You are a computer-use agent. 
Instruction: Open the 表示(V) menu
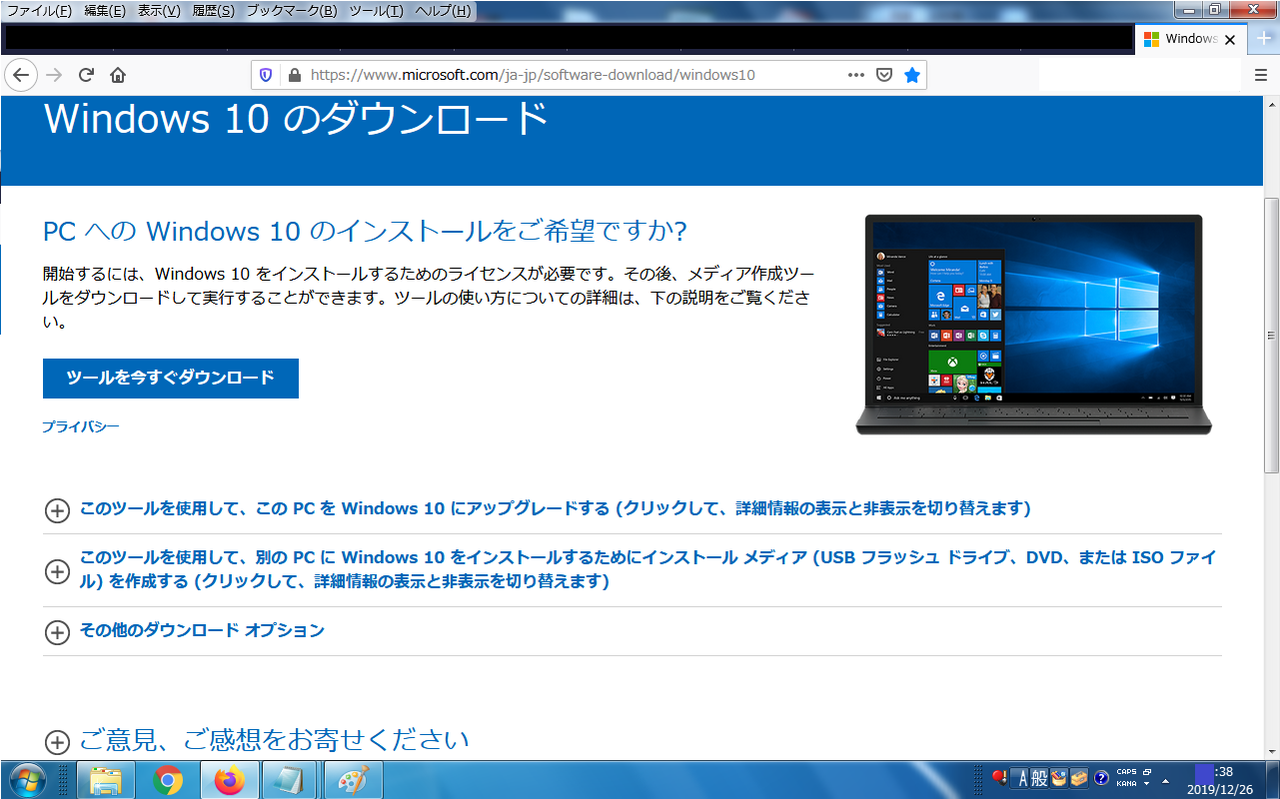[158, 11]
